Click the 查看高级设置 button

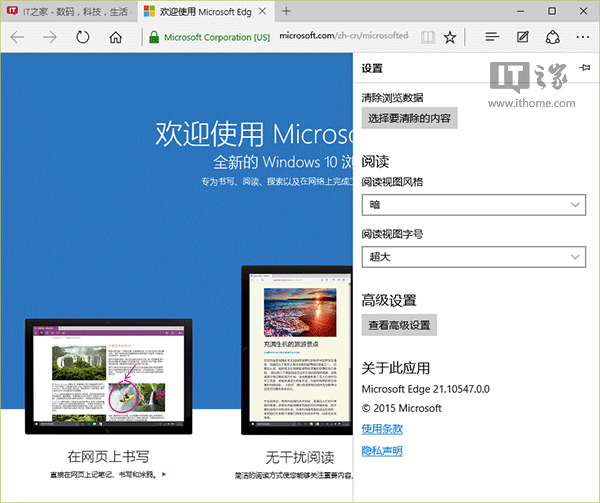399,325
